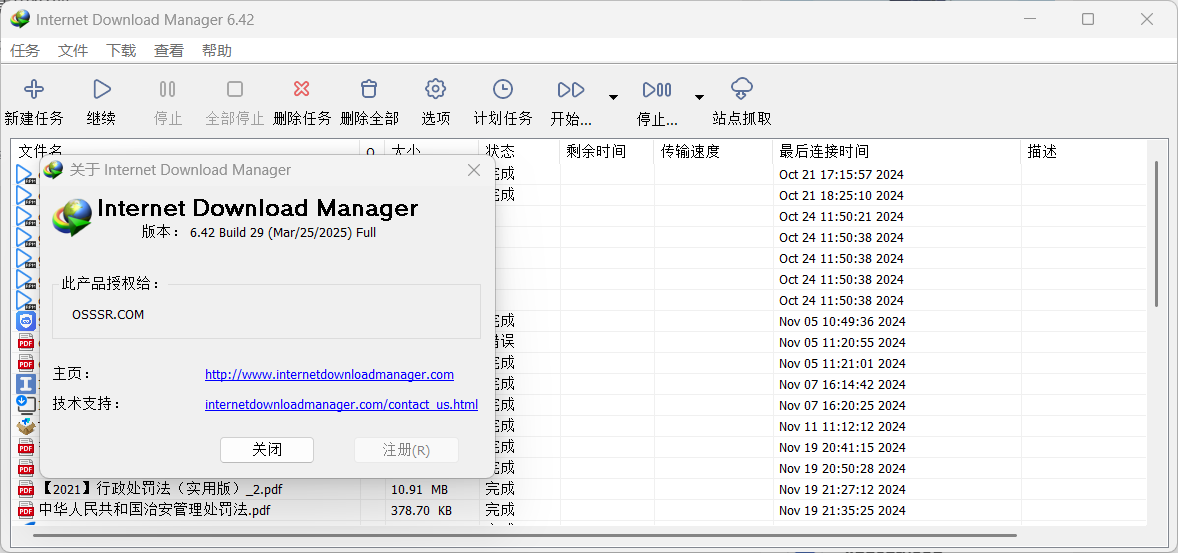1178x553 pixels.
Task: Click the OSSSR.COM licensee text
Action: (x=108, y=315)
